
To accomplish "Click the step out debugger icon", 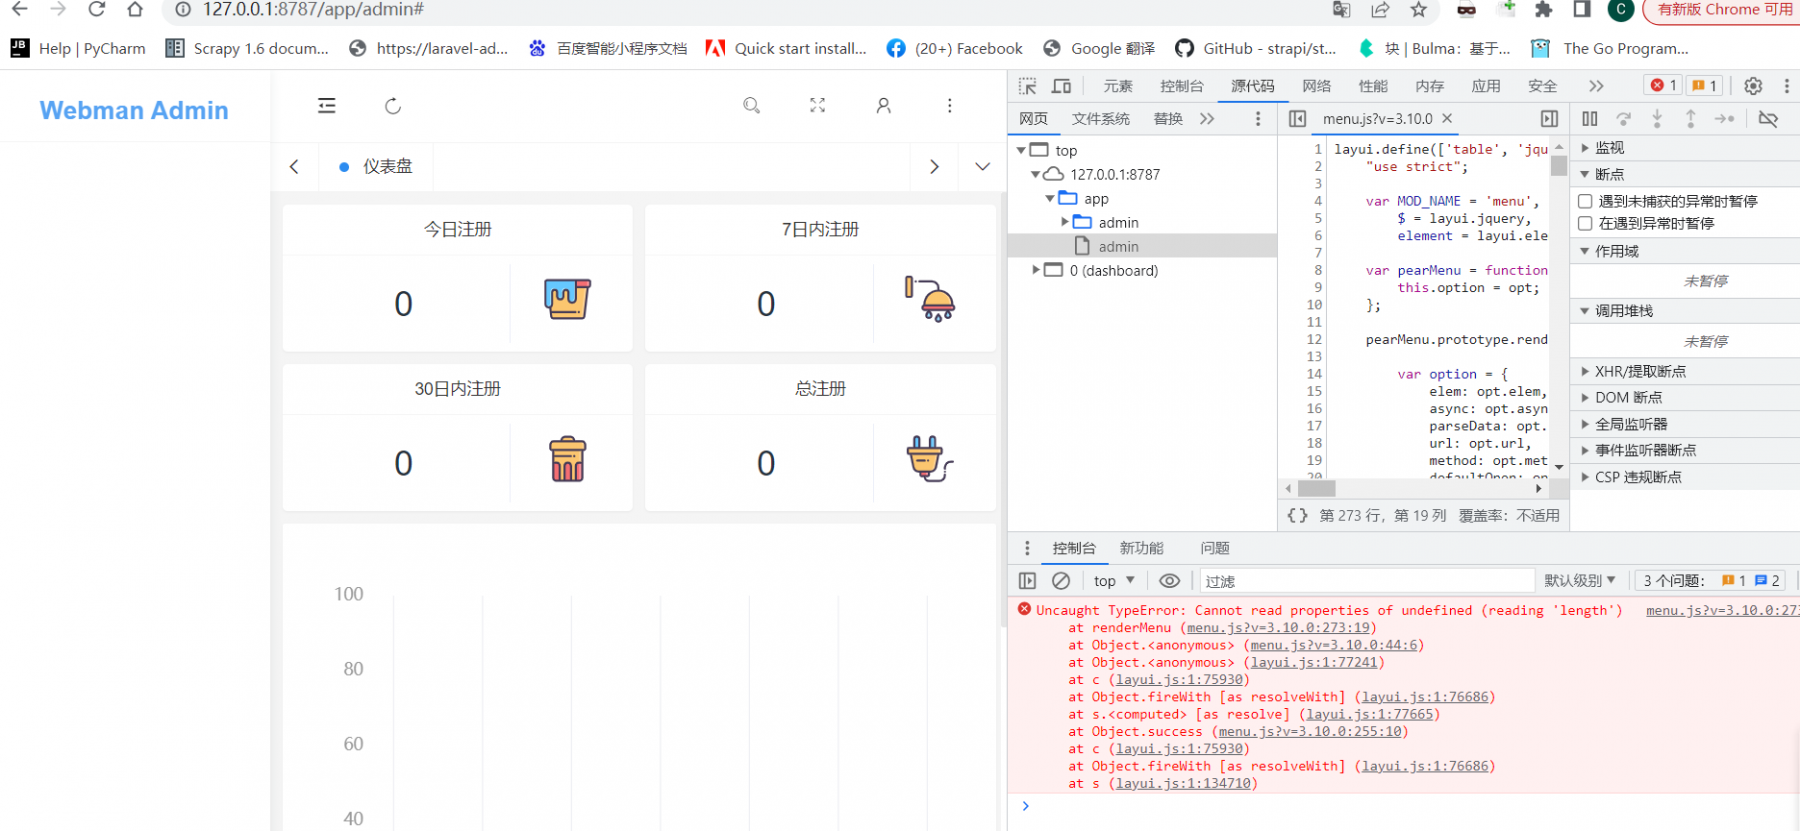I will pyautogui.click(x=1691, y=119).
